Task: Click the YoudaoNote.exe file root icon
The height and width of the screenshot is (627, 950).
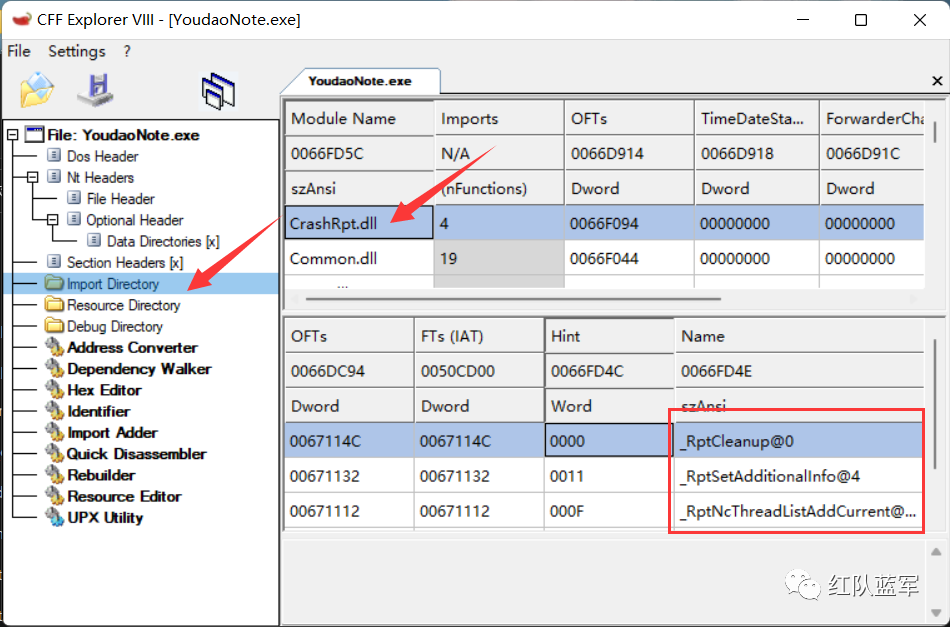Action: click(35, 134)
